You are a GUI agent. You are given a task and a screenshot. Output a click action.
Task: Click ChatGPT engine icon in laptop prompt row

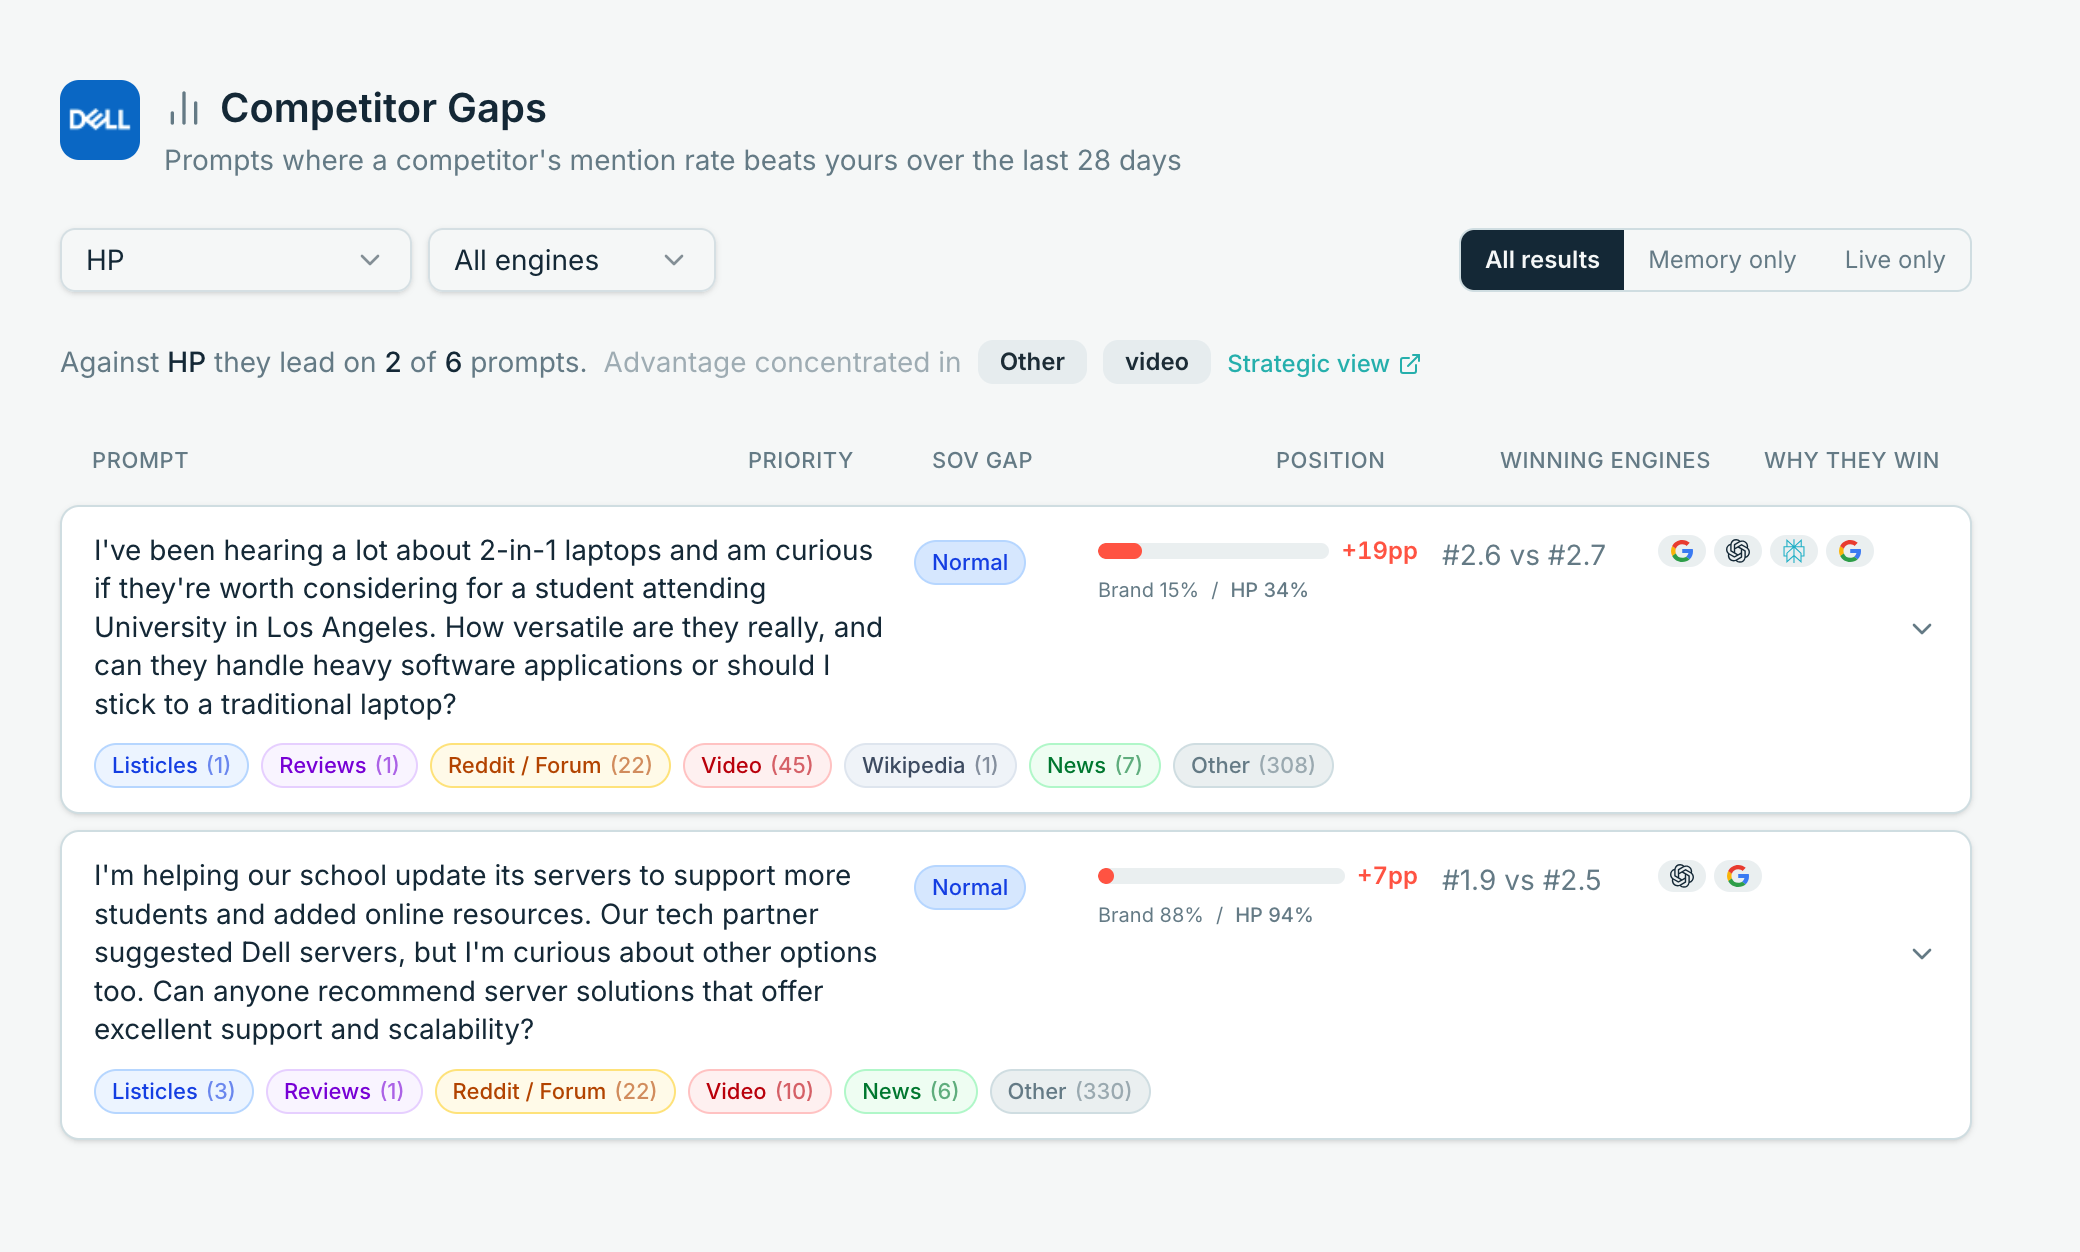(1738, 551)
